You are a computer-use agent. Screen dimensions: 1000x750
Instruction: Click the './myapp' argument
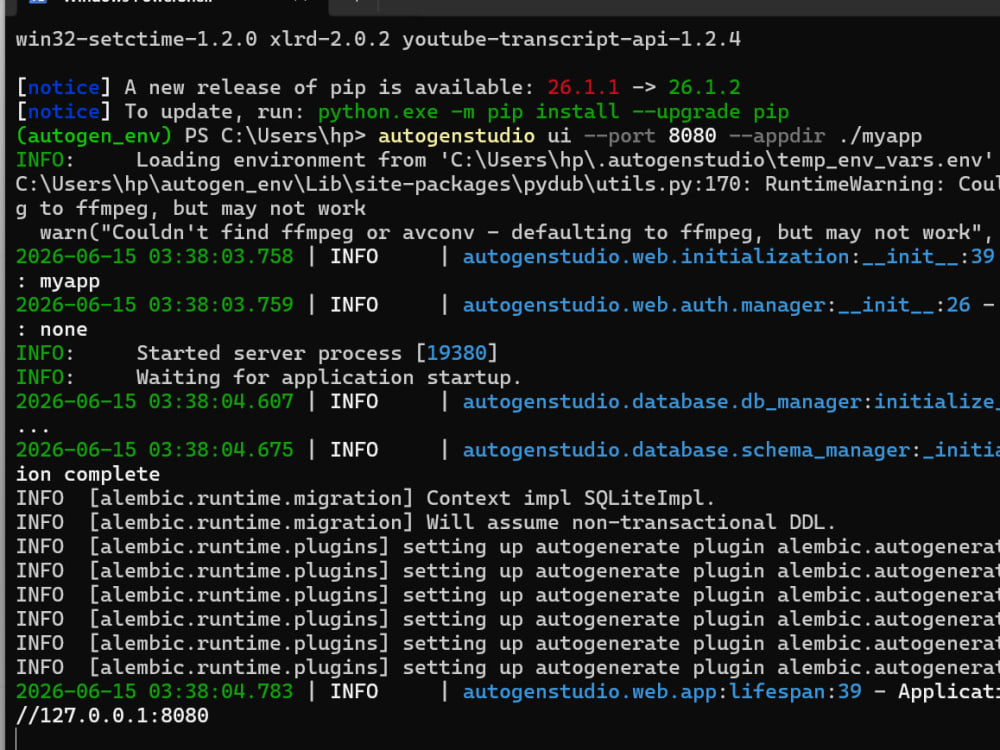pyautogui.click(x=880, y=136)
